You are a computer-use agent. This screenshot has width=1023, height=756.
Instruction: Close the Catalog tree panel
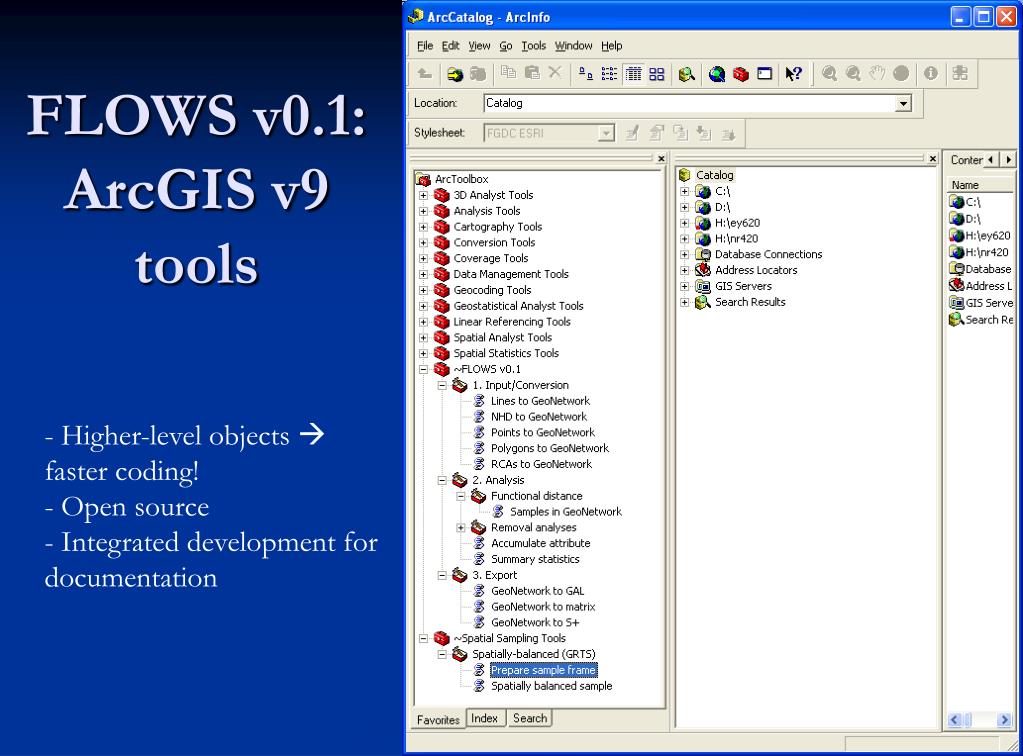click(x=932, y=159)
